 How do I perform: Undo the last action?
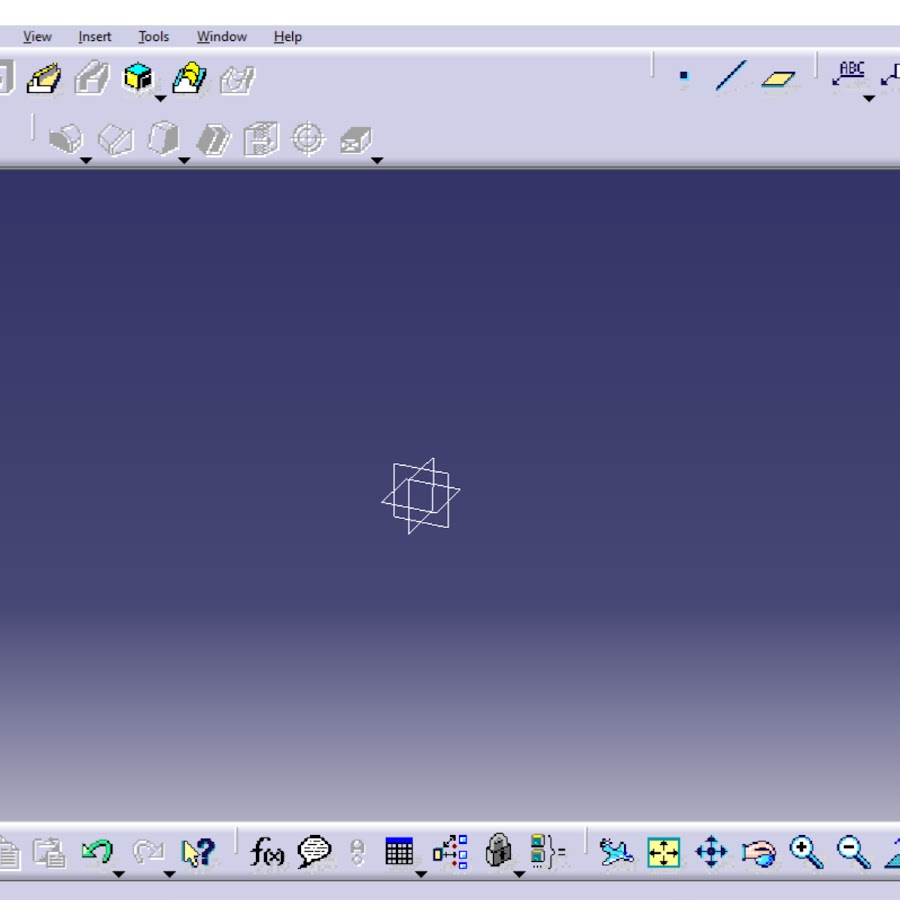click(97, 851)
